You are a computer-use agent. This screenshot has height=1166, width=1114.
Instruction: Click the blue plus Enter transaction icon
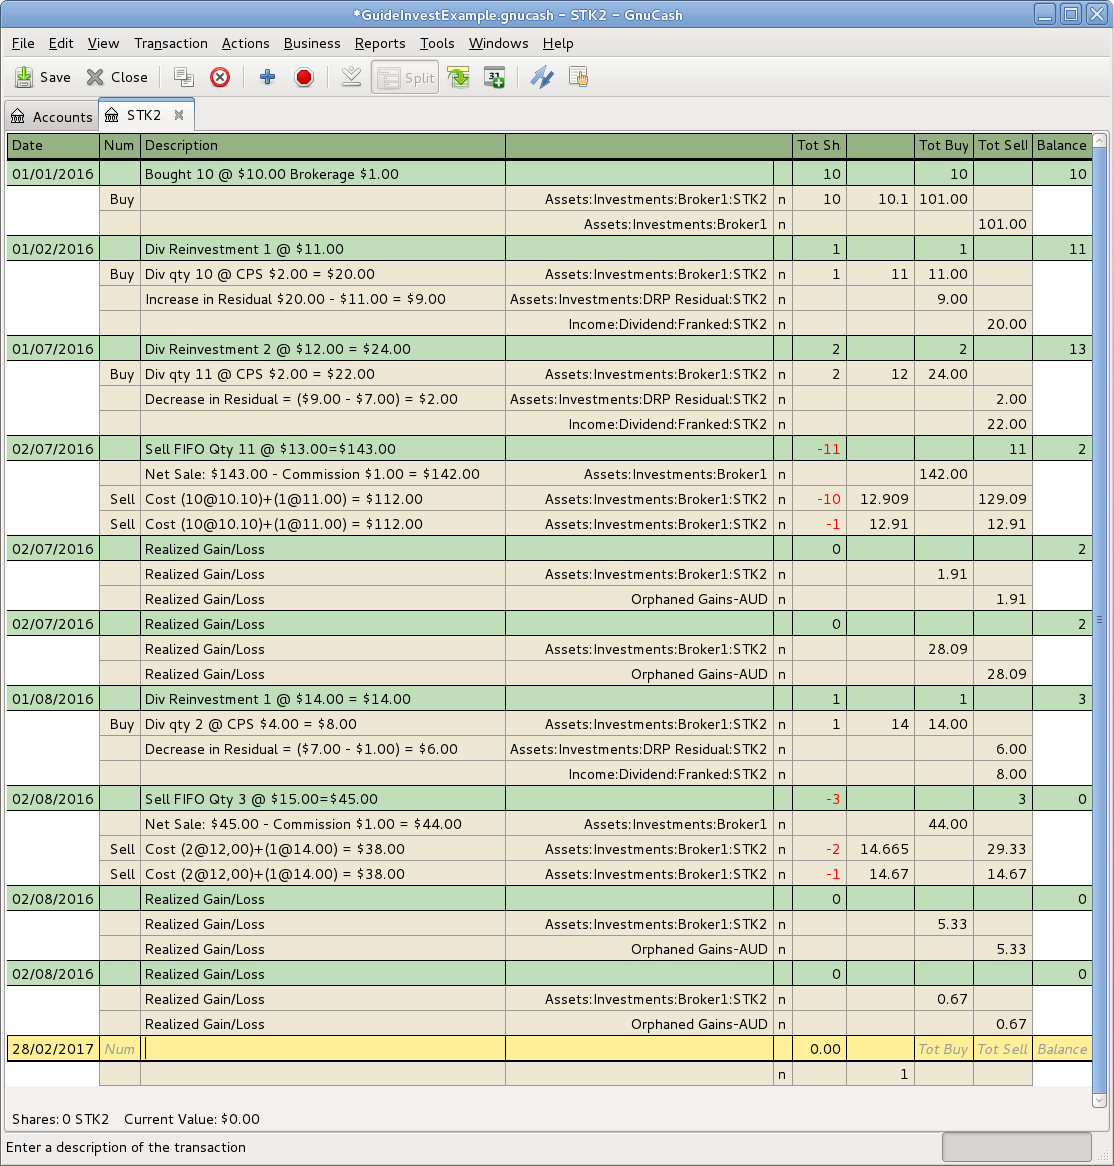pyautogui.click(x=267, y=77)
